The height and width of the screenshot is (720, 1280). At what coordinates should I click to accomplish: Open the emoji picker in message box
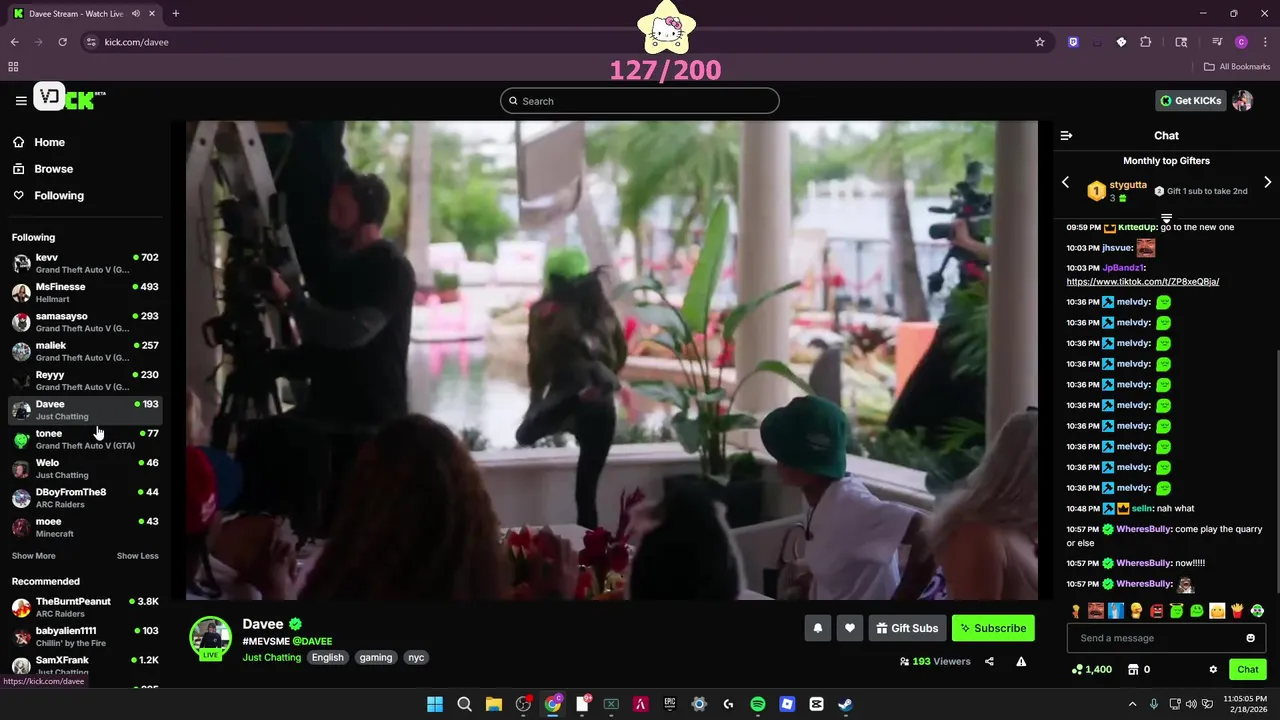[x=1250, y=638]
